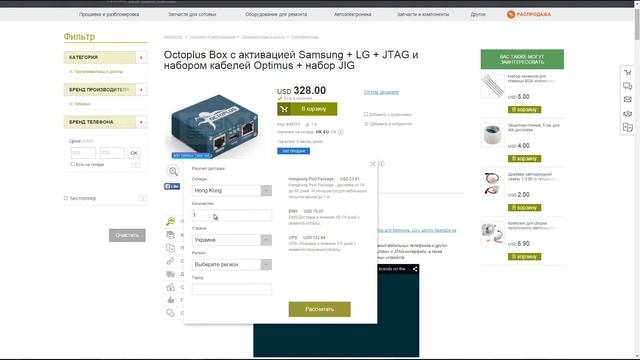Click the last breadcrumb link
Viewport: 640px width, 360px height.
pyautogui.click(x=304, y=37)
